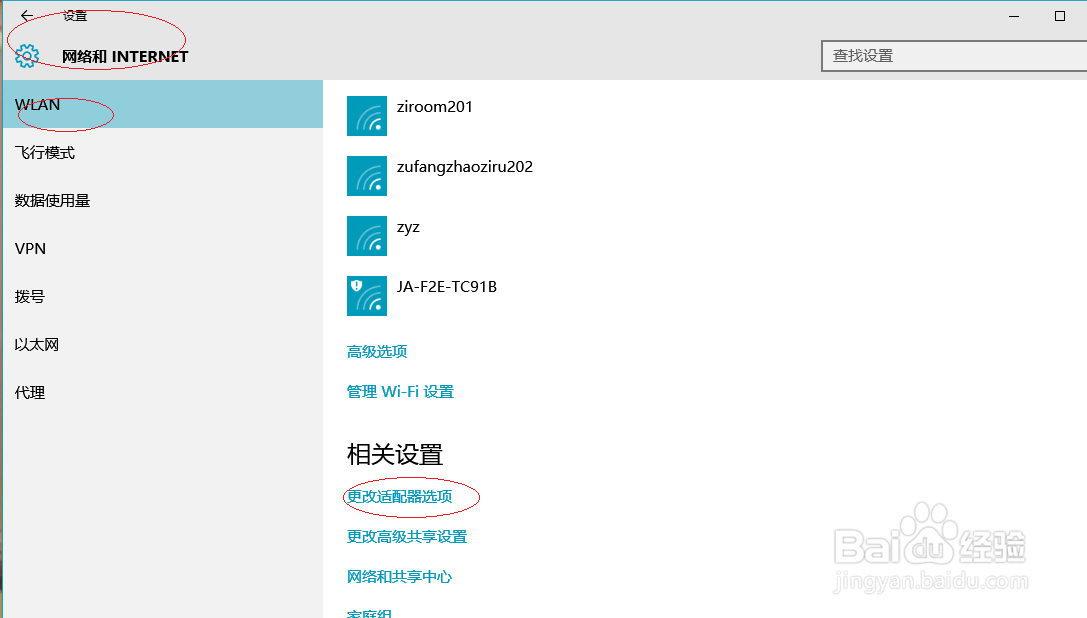Image resolution: width=1087 pixels, height=618 pixels.
Task: Select WLAN in the sidebar
Action: (x=37, y=104)
